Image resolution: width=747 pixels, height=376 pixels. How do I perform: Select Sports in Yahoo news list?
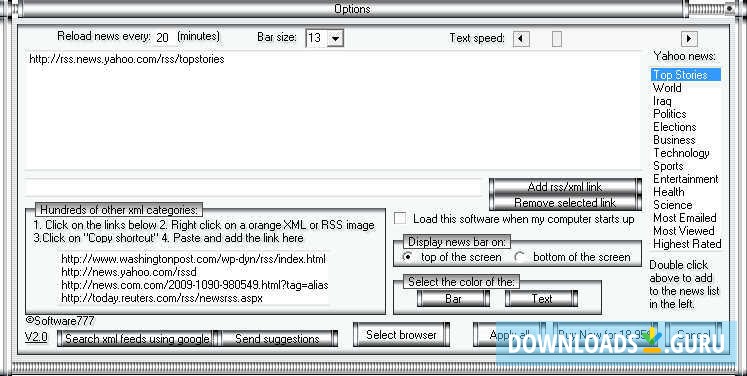pyautogui.click(x=685, y=166)
